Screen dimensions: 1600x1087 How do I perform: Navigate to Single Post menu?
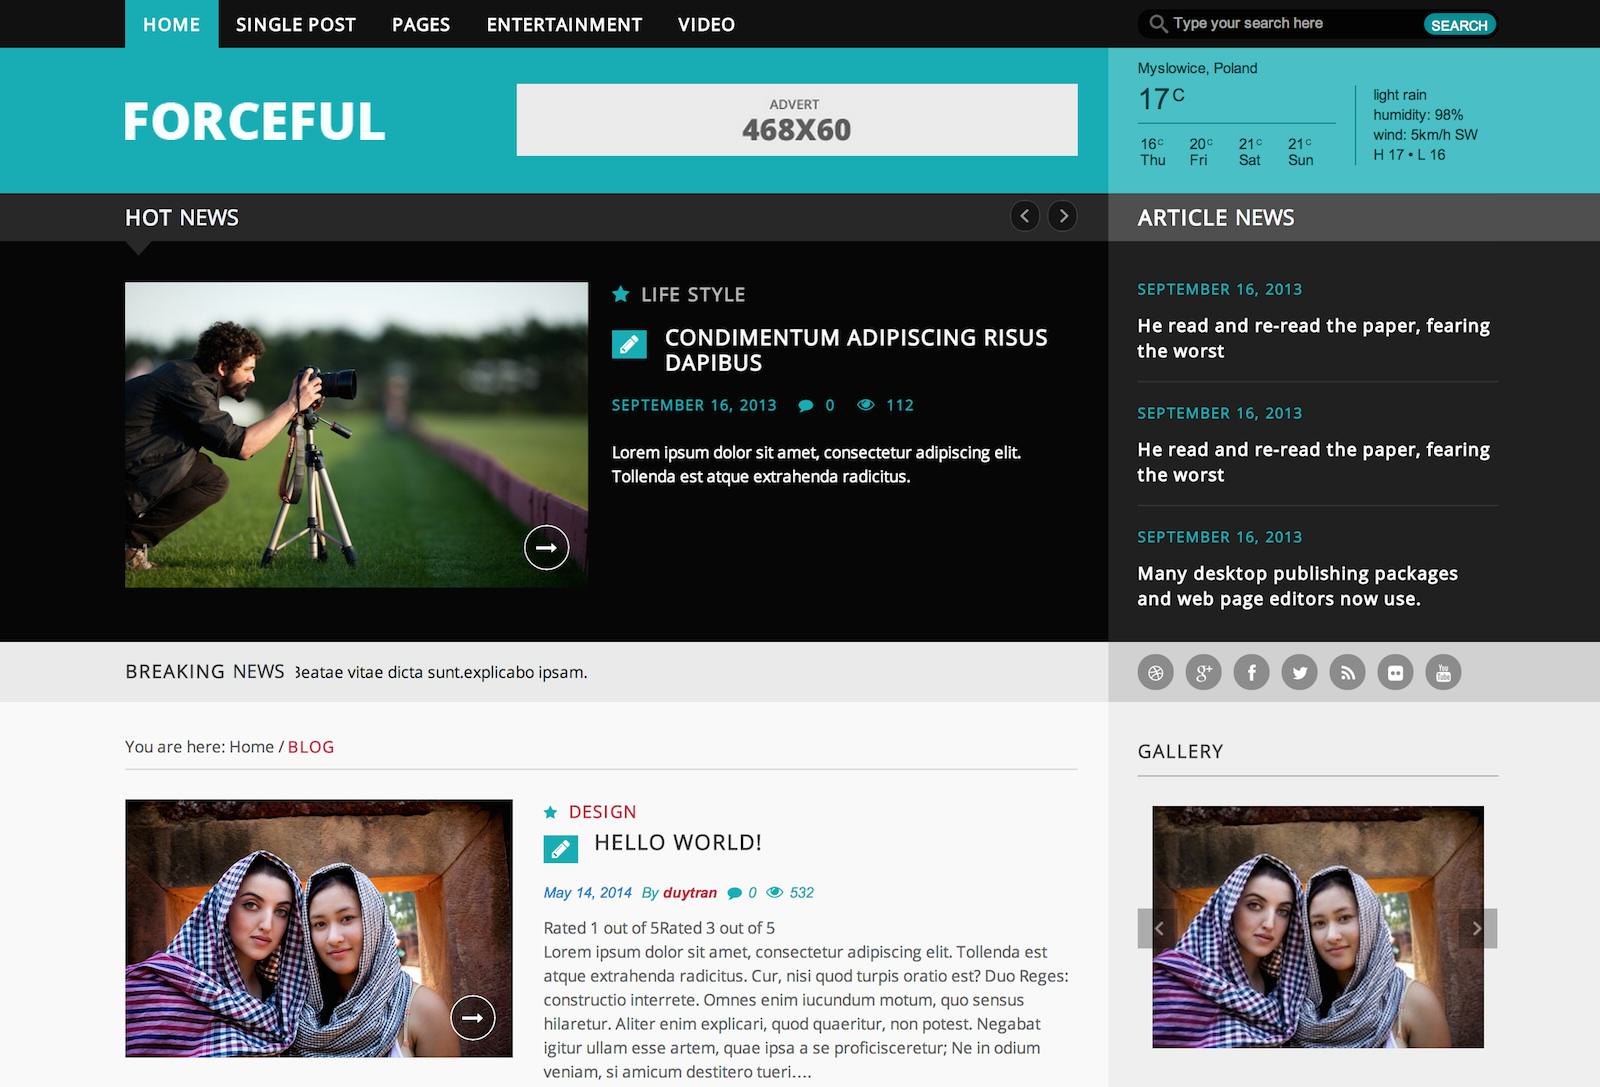pyautogui.click(x=295, y=24)
